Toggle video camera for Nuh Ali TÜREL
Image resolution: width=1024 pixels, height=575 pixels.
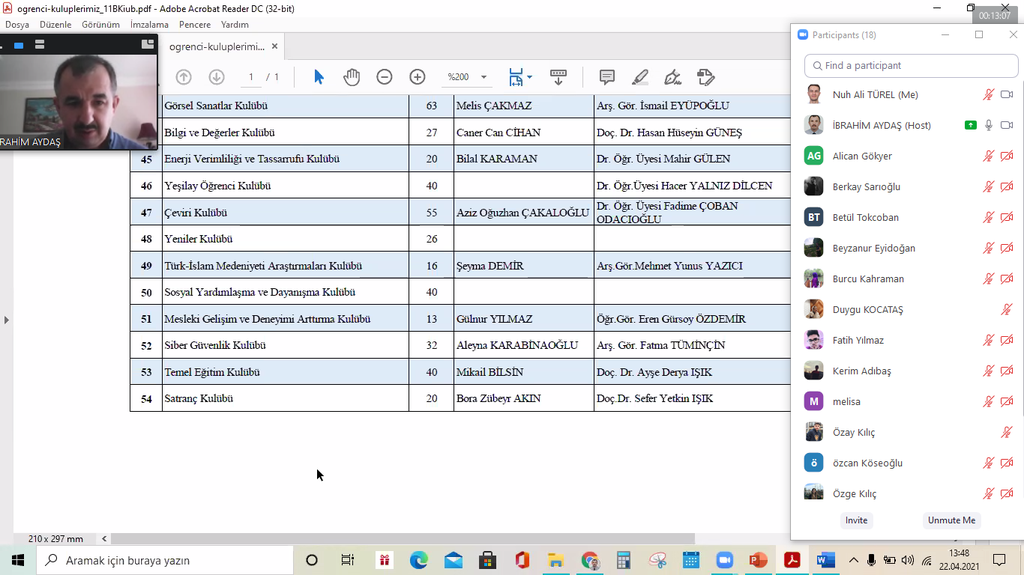[x=1007, y=95]
